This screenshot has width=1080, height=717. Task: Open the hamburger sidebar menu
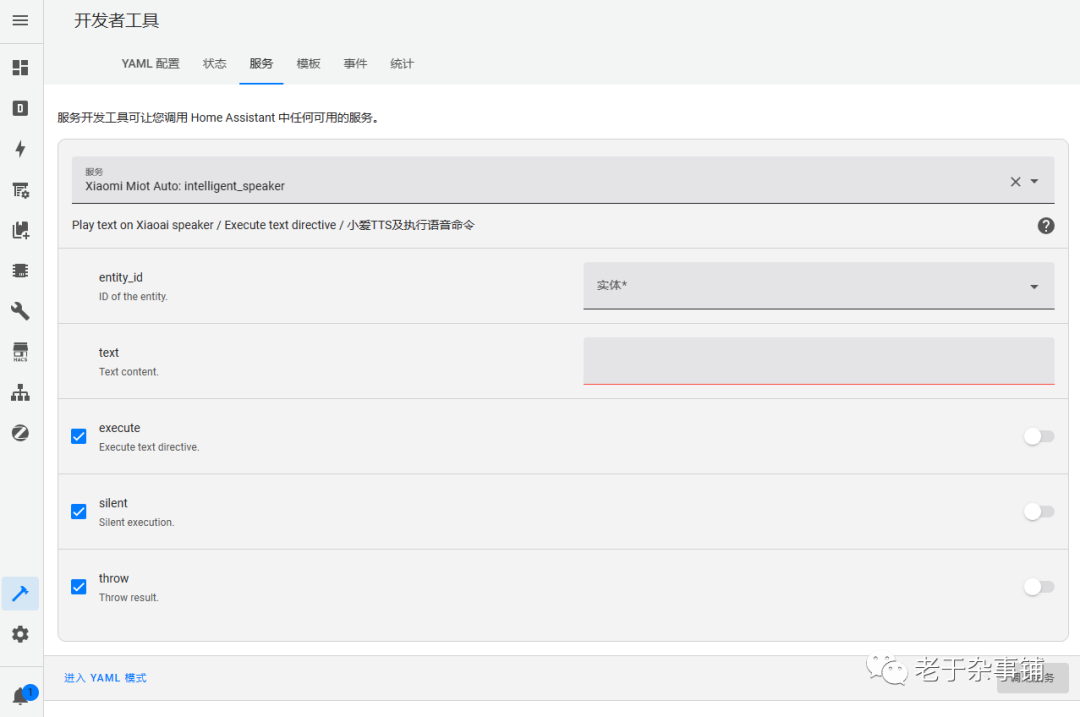(x=20, y=20)
